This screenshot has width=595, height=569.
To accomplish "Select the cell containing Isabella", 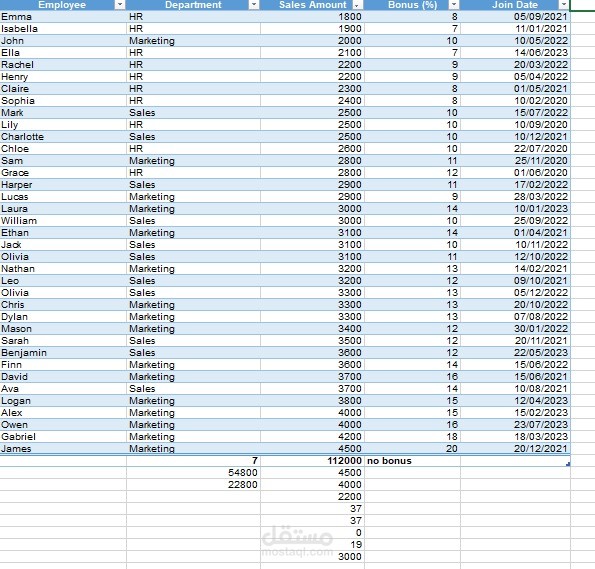I will [63, 28].
